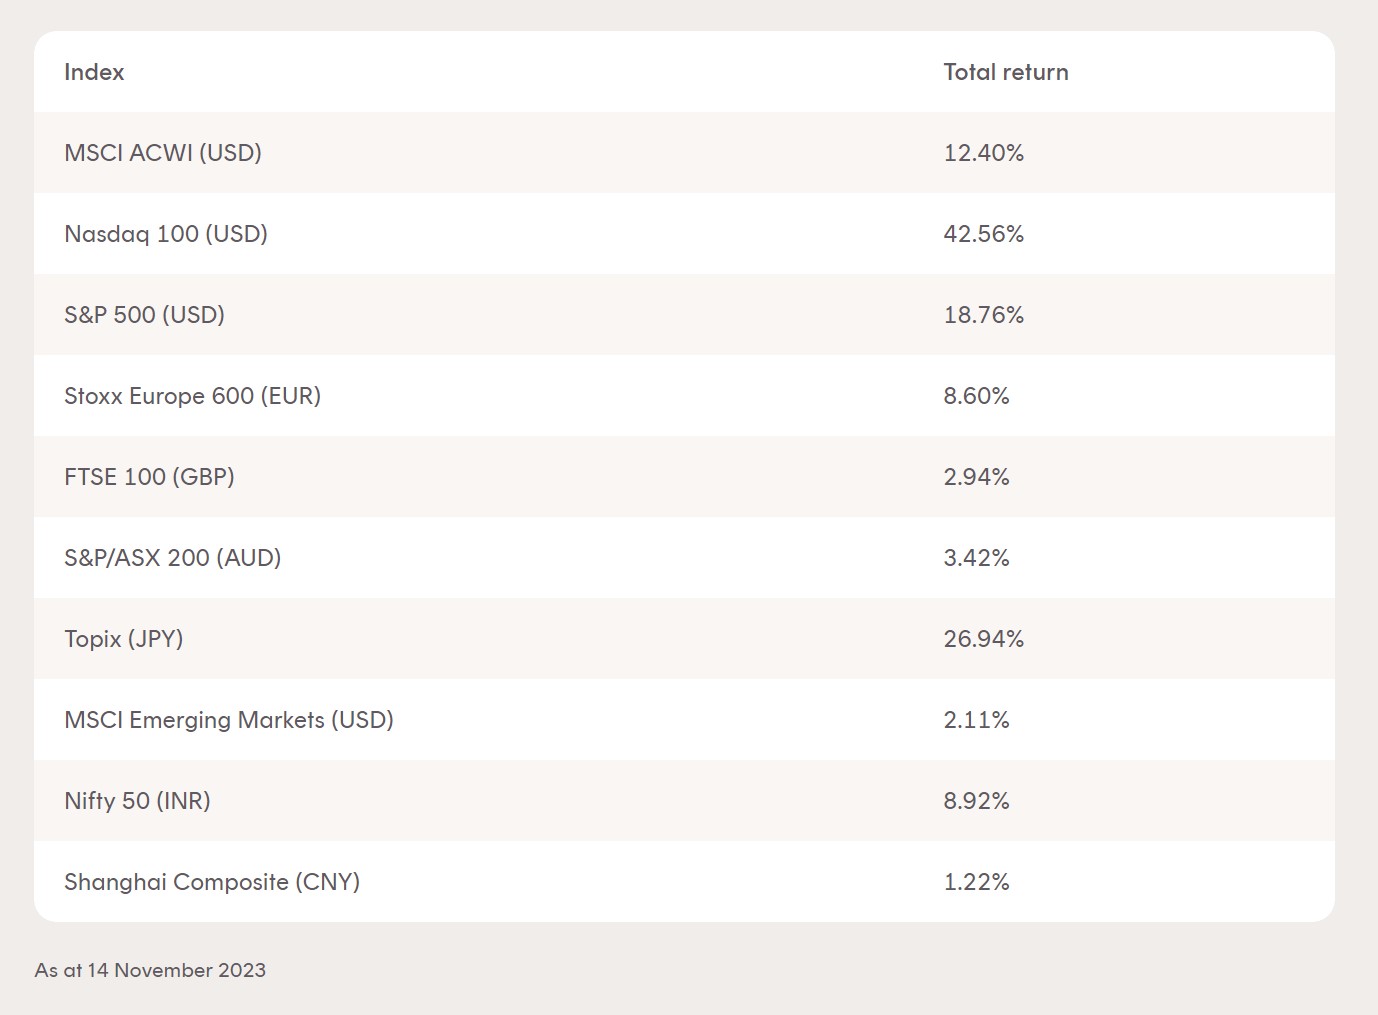Click the FTSE 100 (GBP) index name

tap(149, 477)
